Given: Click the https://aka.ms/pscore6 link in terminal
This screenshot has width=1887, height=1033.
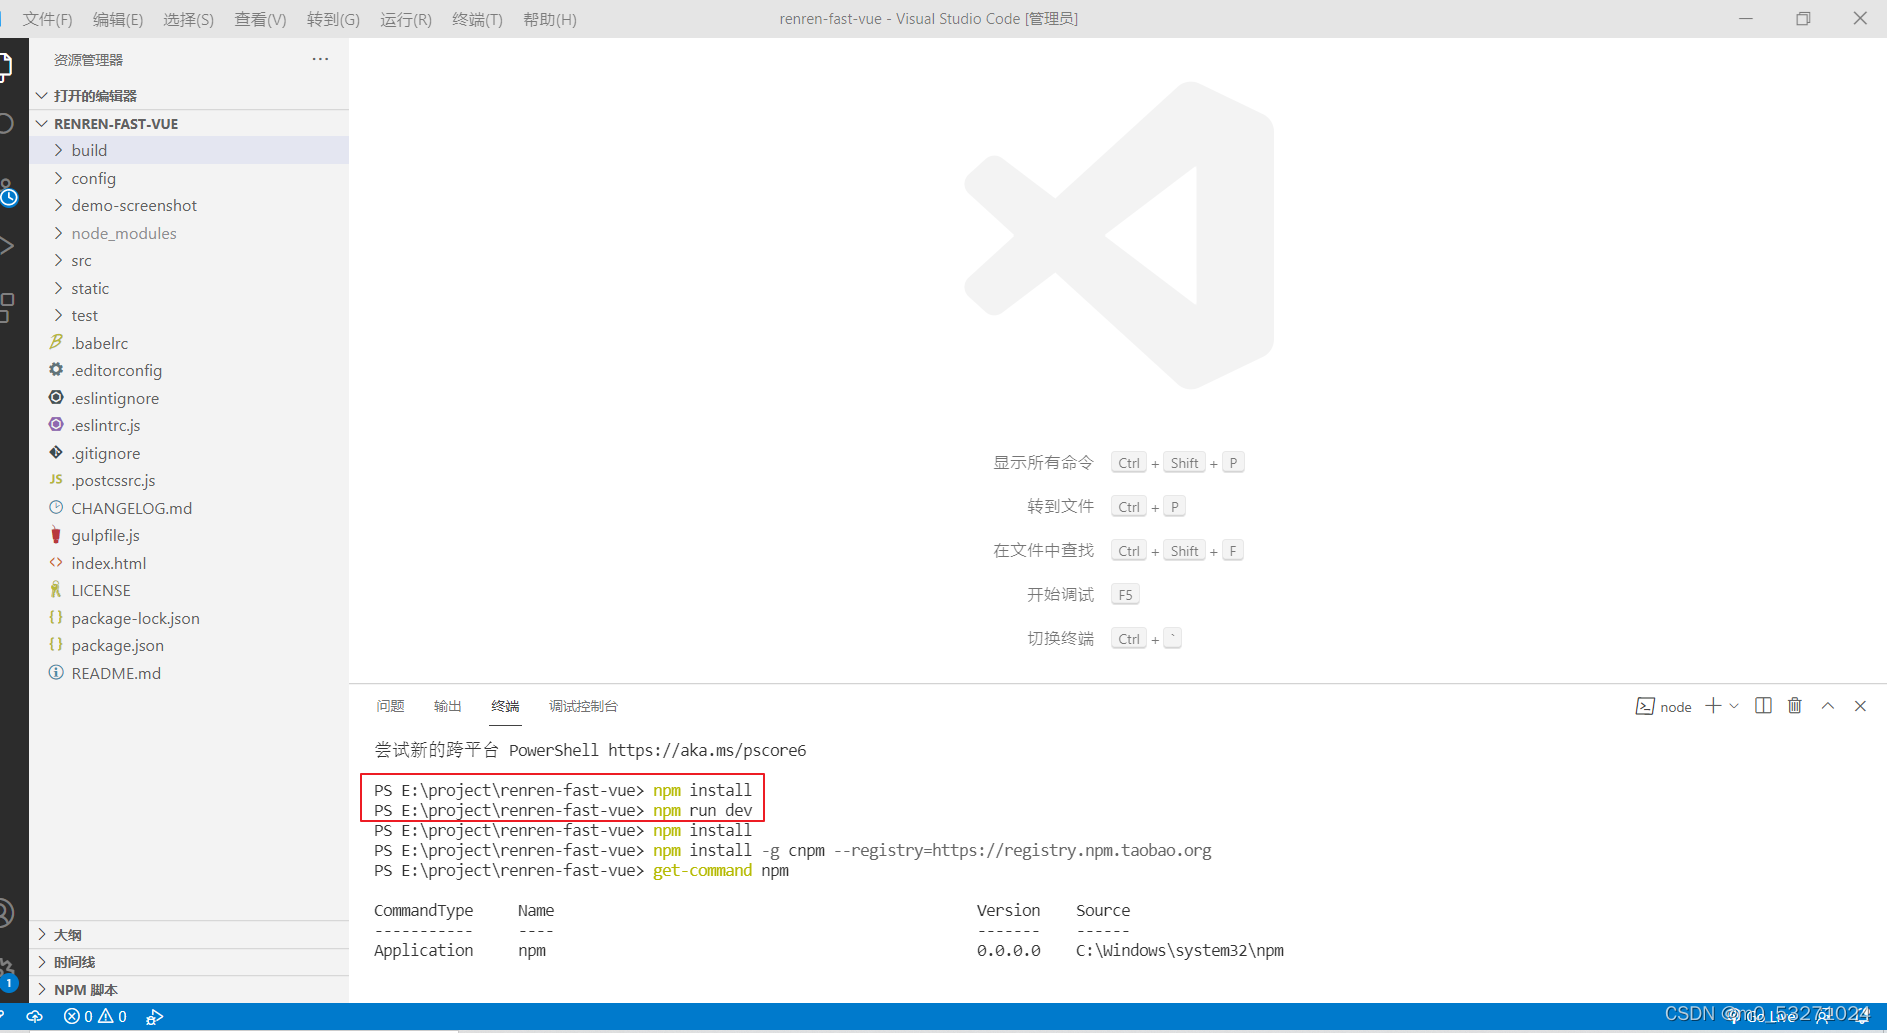Looking at the screenshot, I should tap(707, 750).
